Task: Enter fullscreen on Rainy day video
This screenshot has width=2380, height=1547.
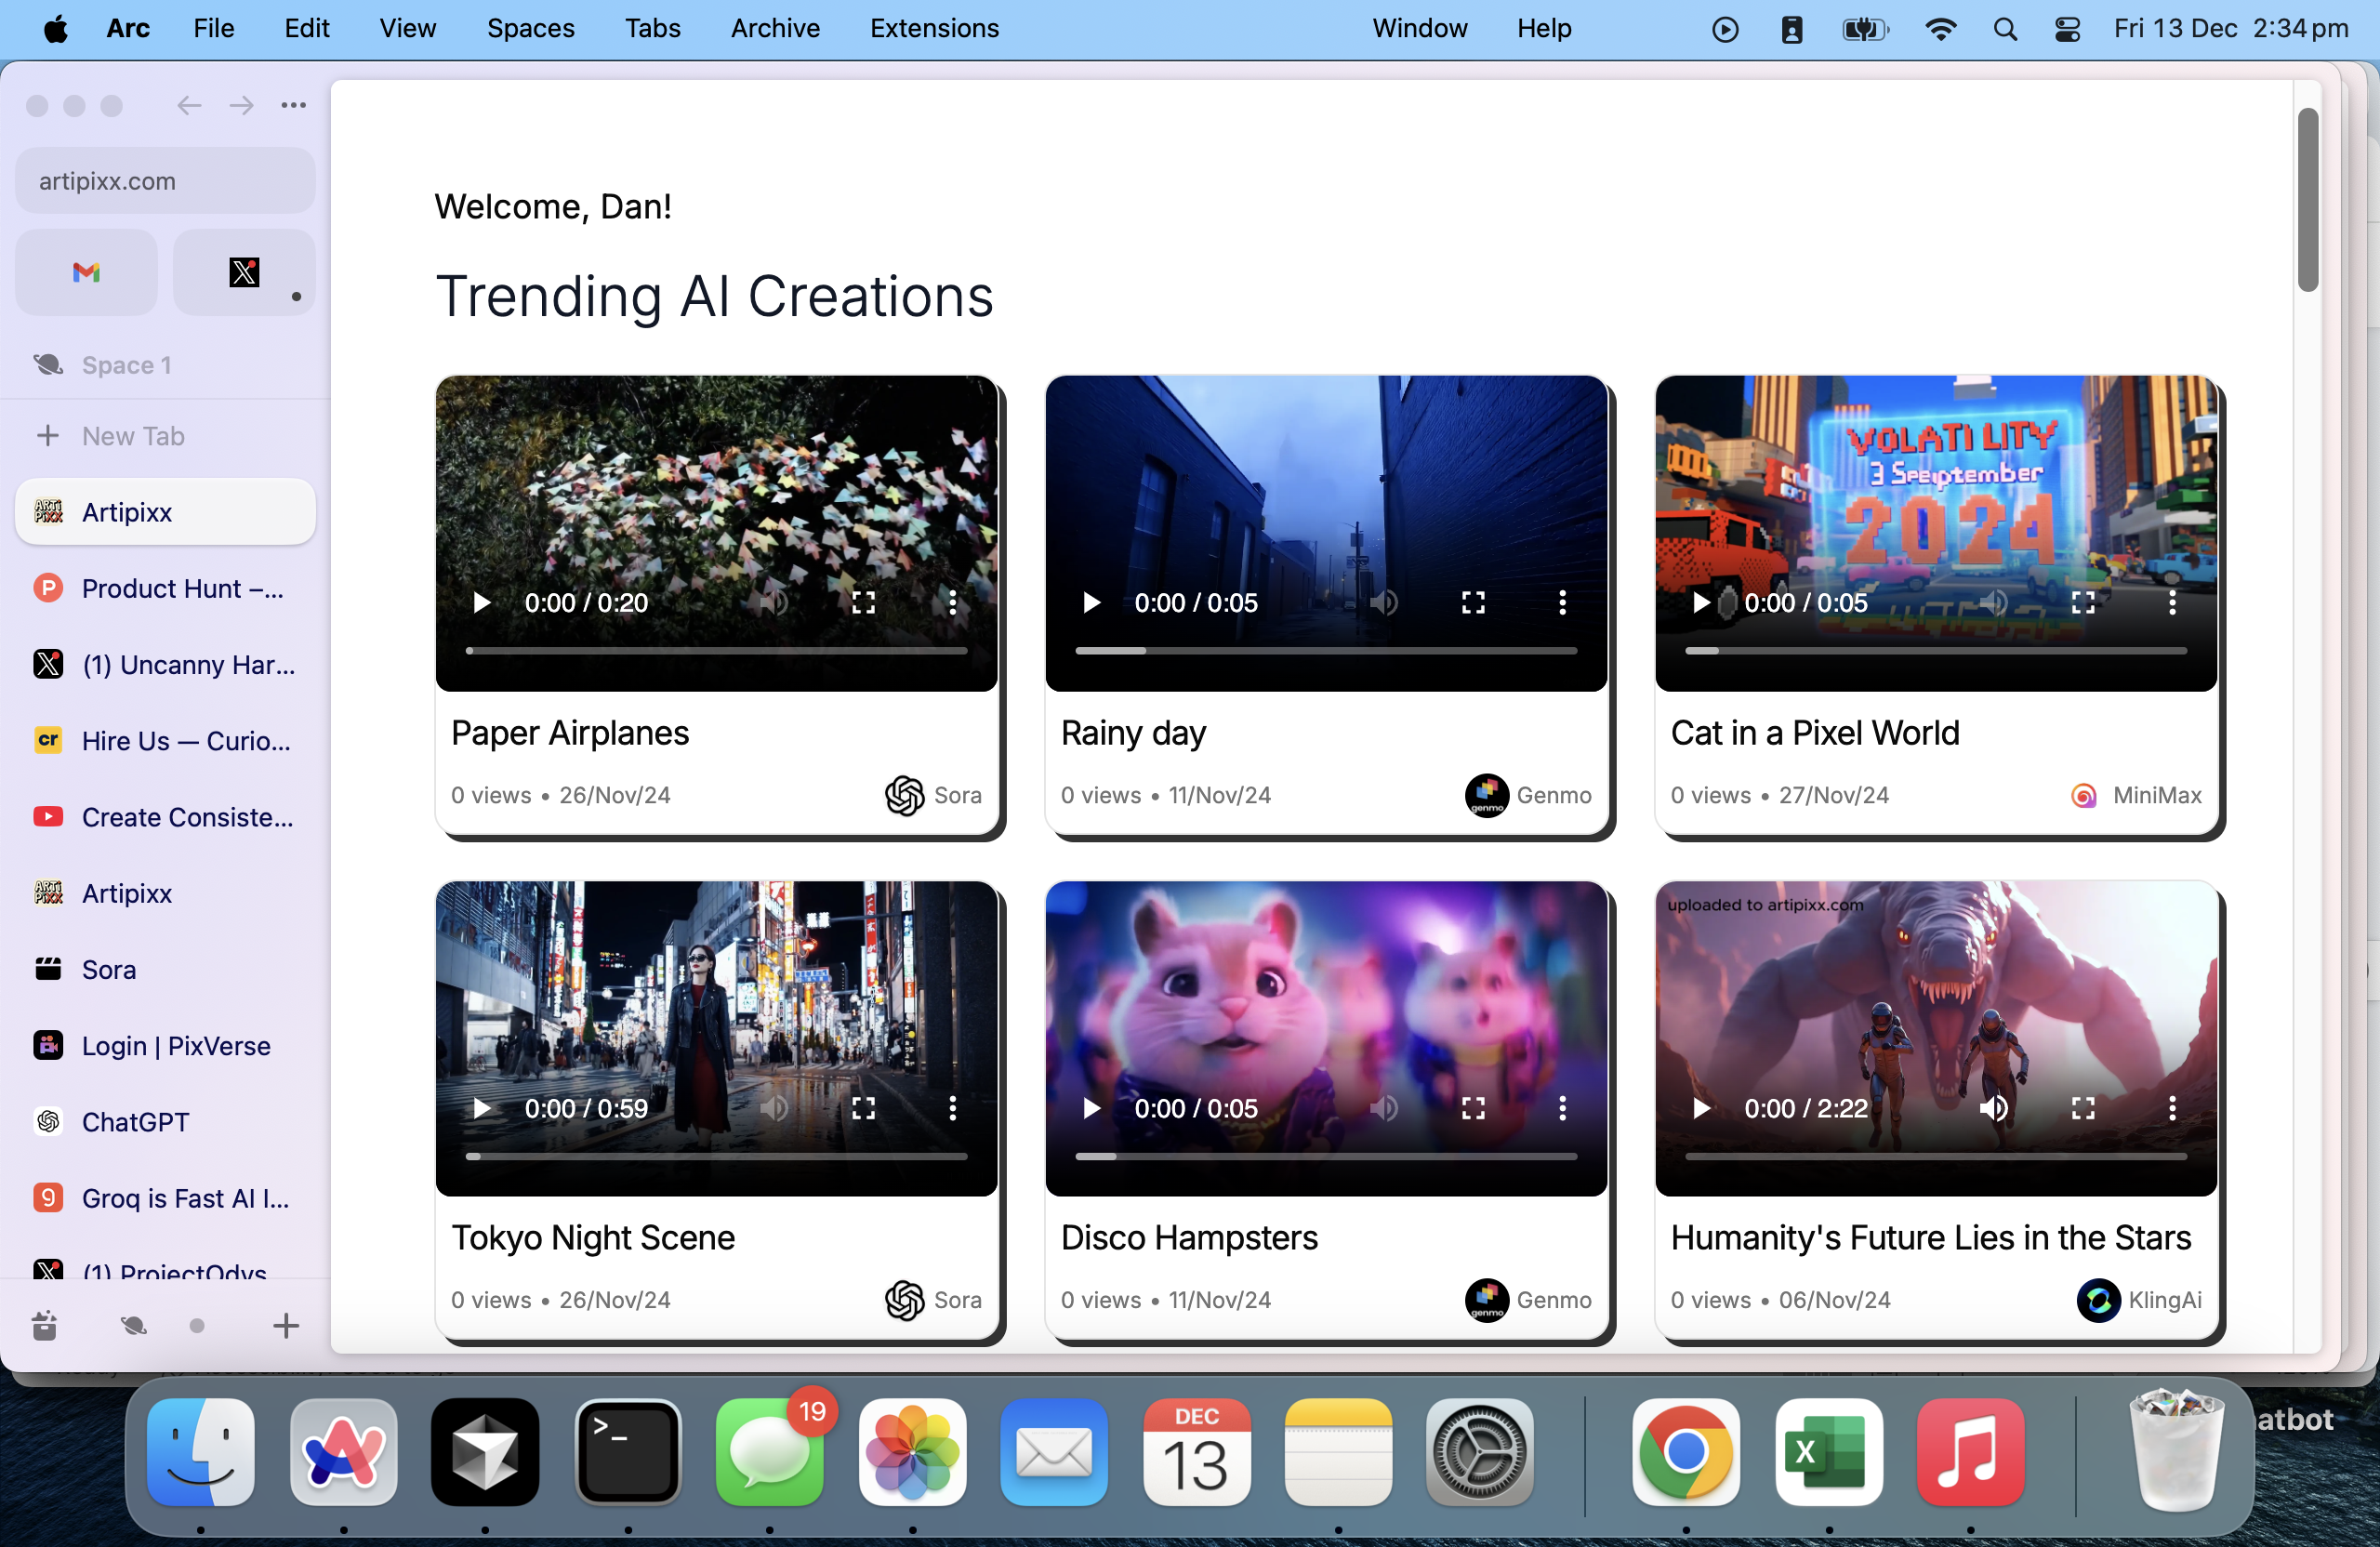Action: point(1473,602)
